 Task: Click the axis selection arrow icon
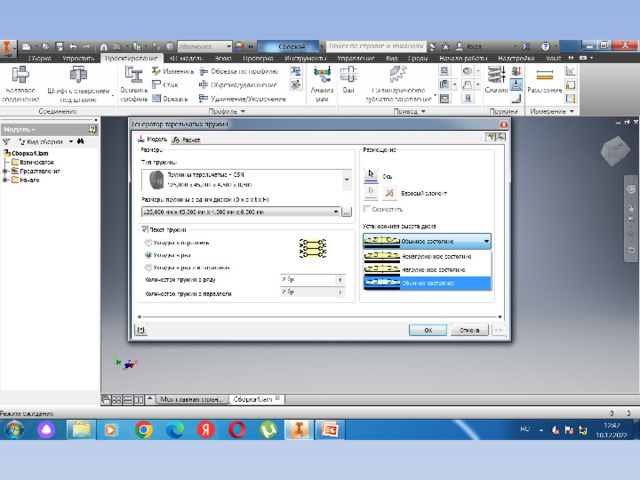(x=371, y=172)
